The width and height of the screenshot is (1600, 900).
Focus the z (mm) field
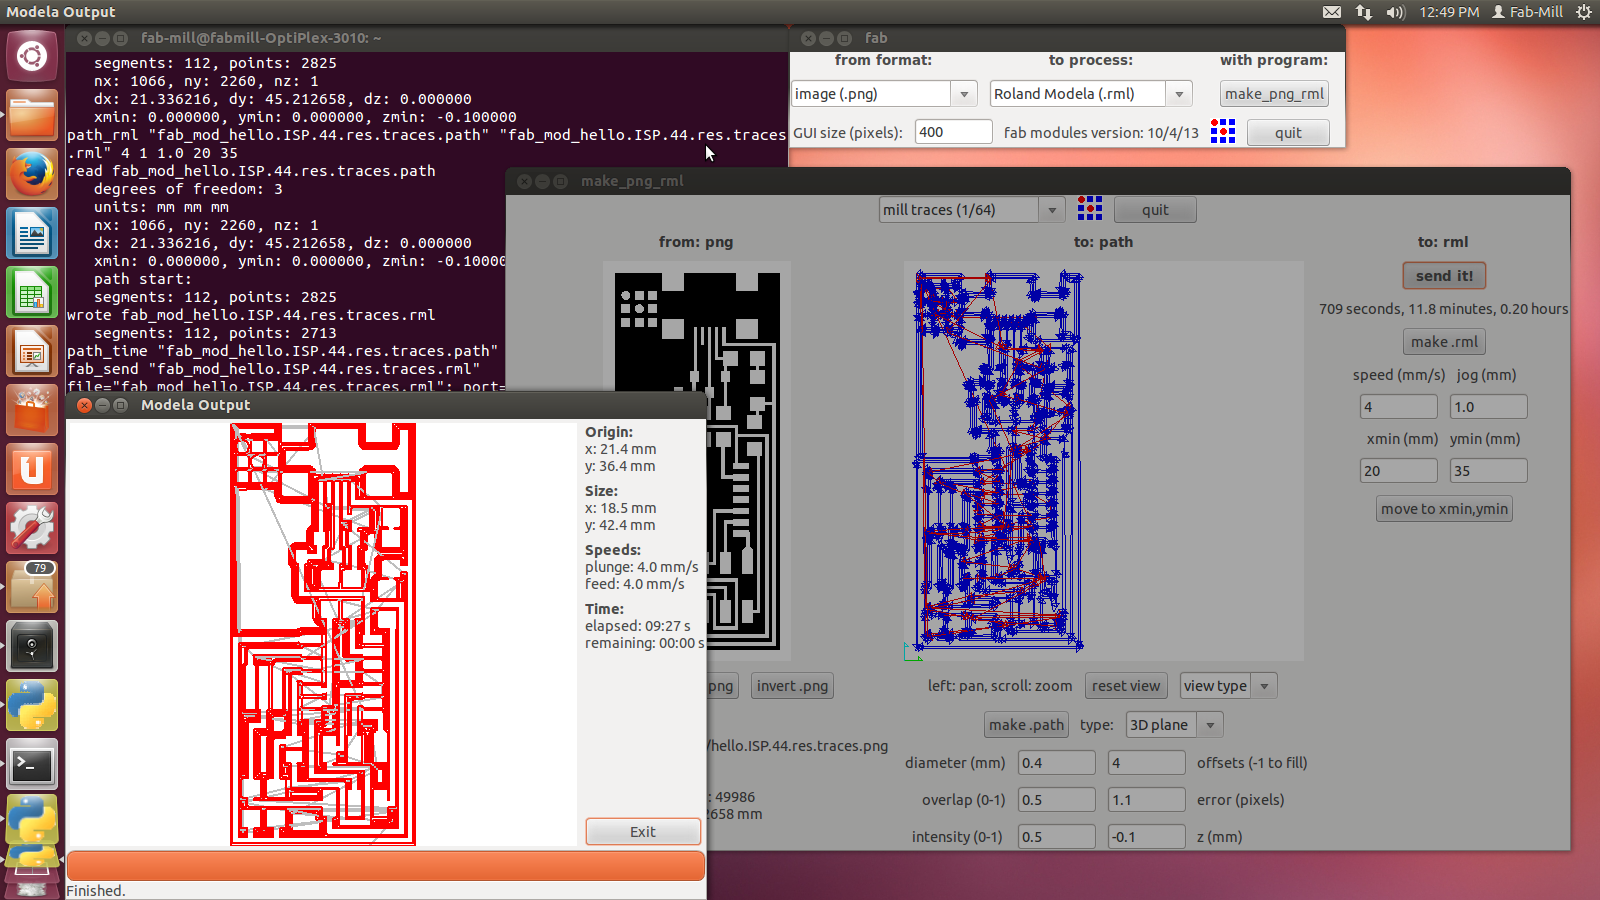1147,837
